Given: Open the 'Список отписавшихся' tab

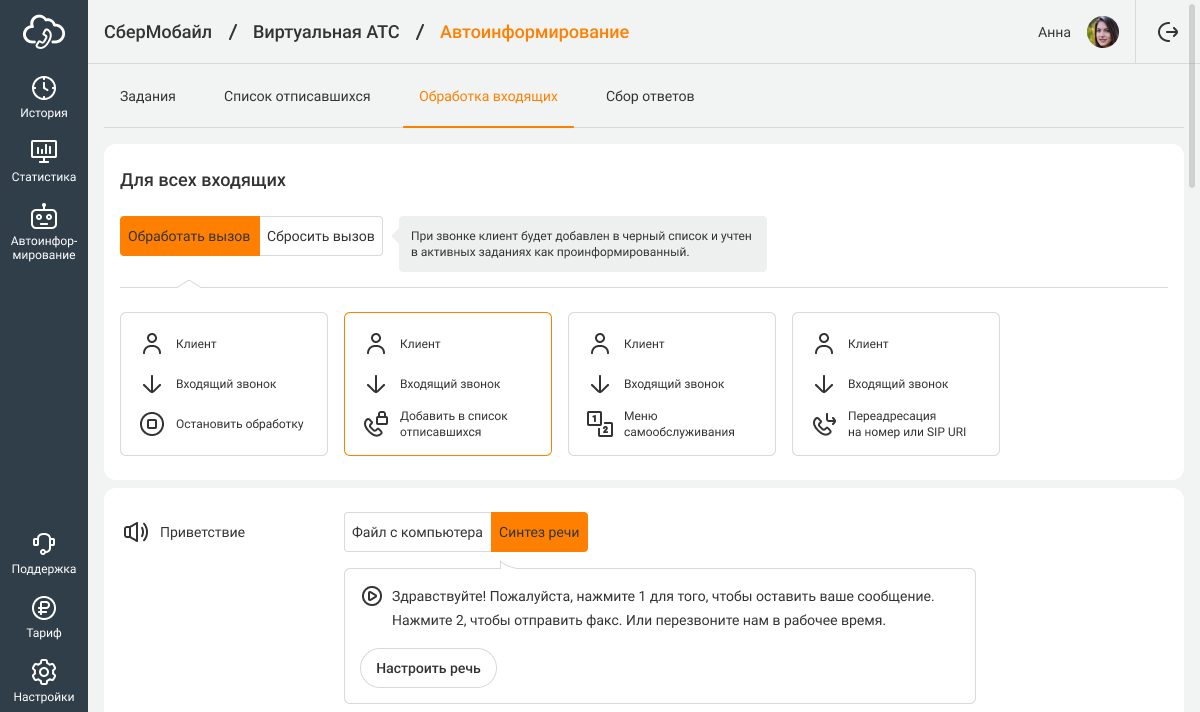Looking at the screenshot, I should coord(297,97).
